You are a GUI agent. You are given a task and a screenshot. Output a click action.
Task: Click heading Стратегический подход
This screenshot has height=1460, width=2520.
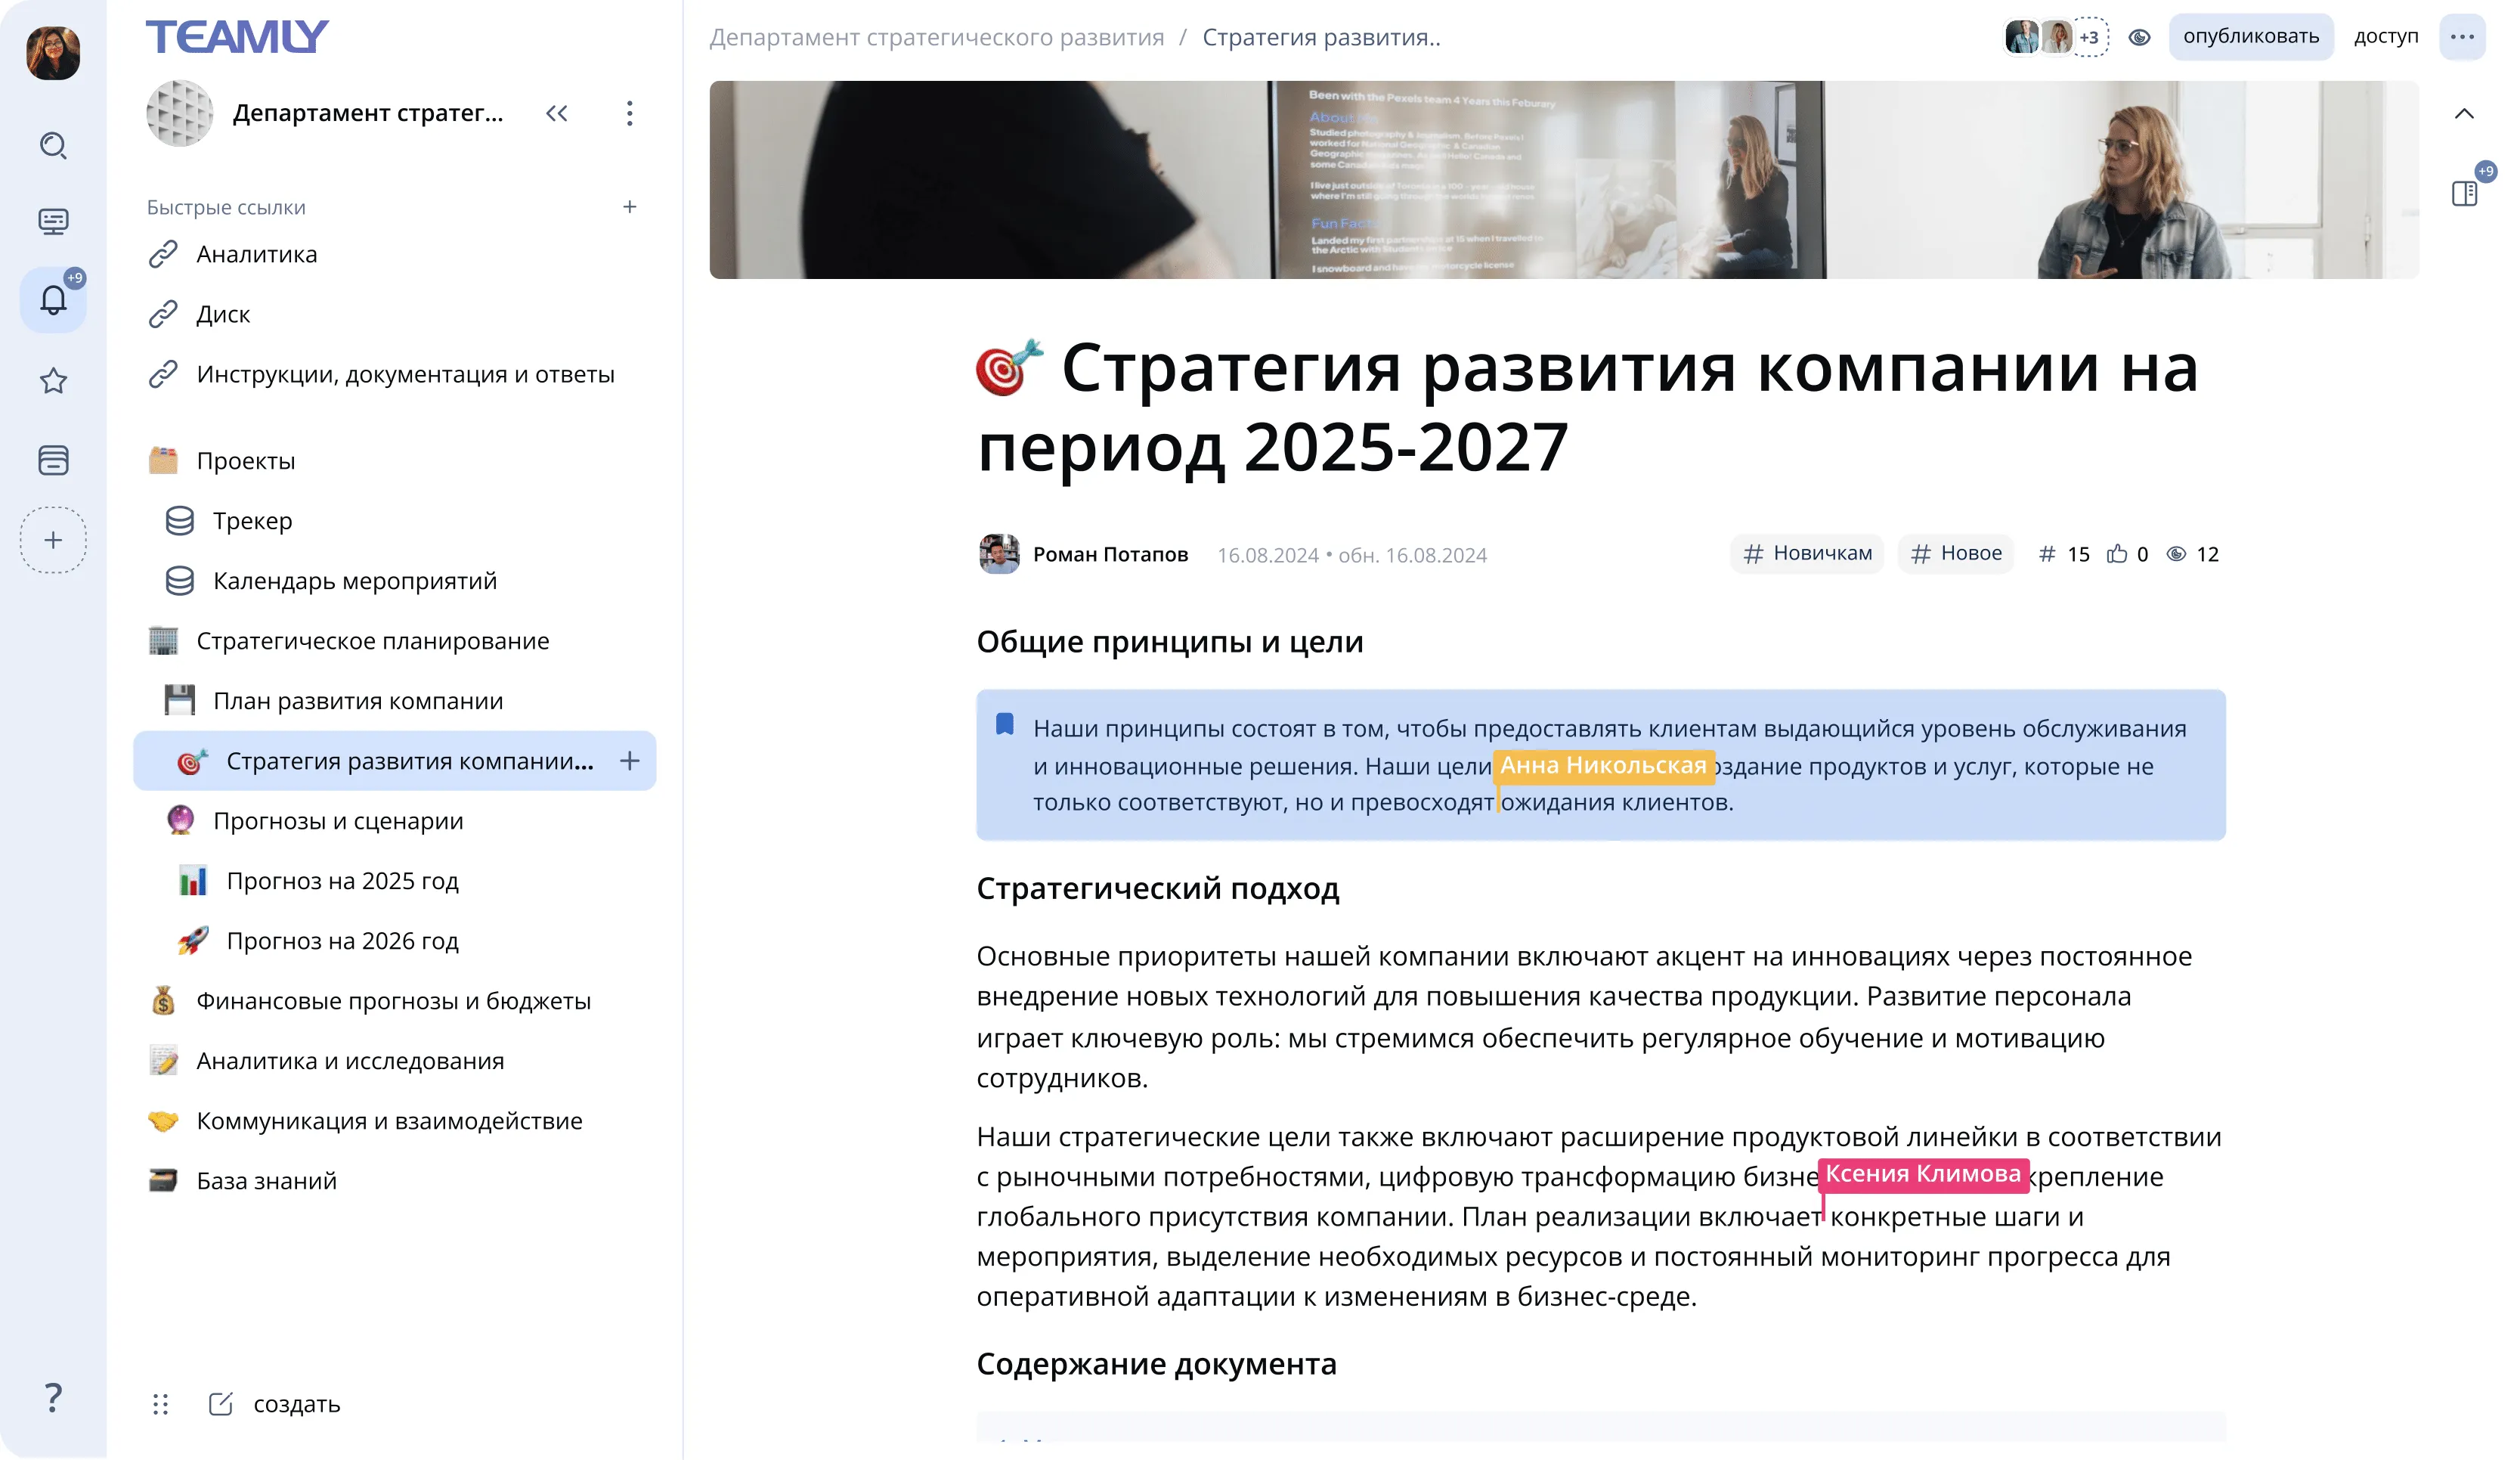click(1158, 889)
